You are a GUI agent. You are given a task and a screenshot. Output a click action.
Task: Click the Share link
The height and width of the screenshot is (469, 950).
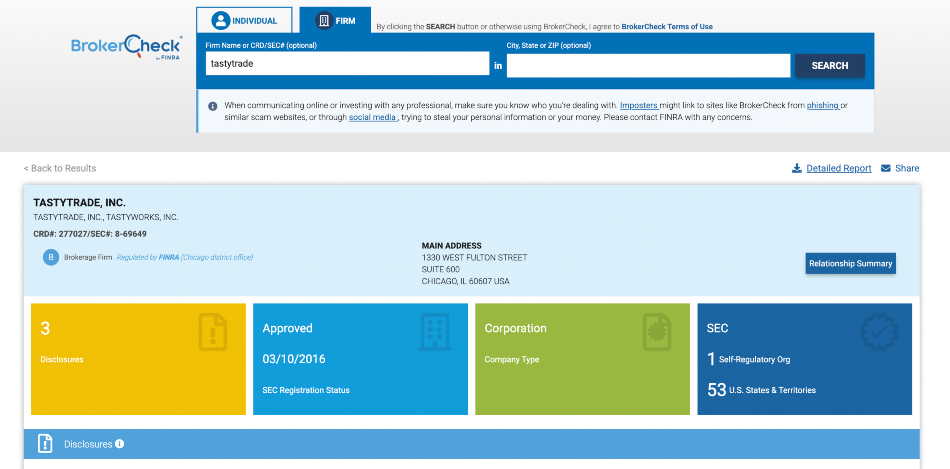pyautogui.click(x=907, y=168)
